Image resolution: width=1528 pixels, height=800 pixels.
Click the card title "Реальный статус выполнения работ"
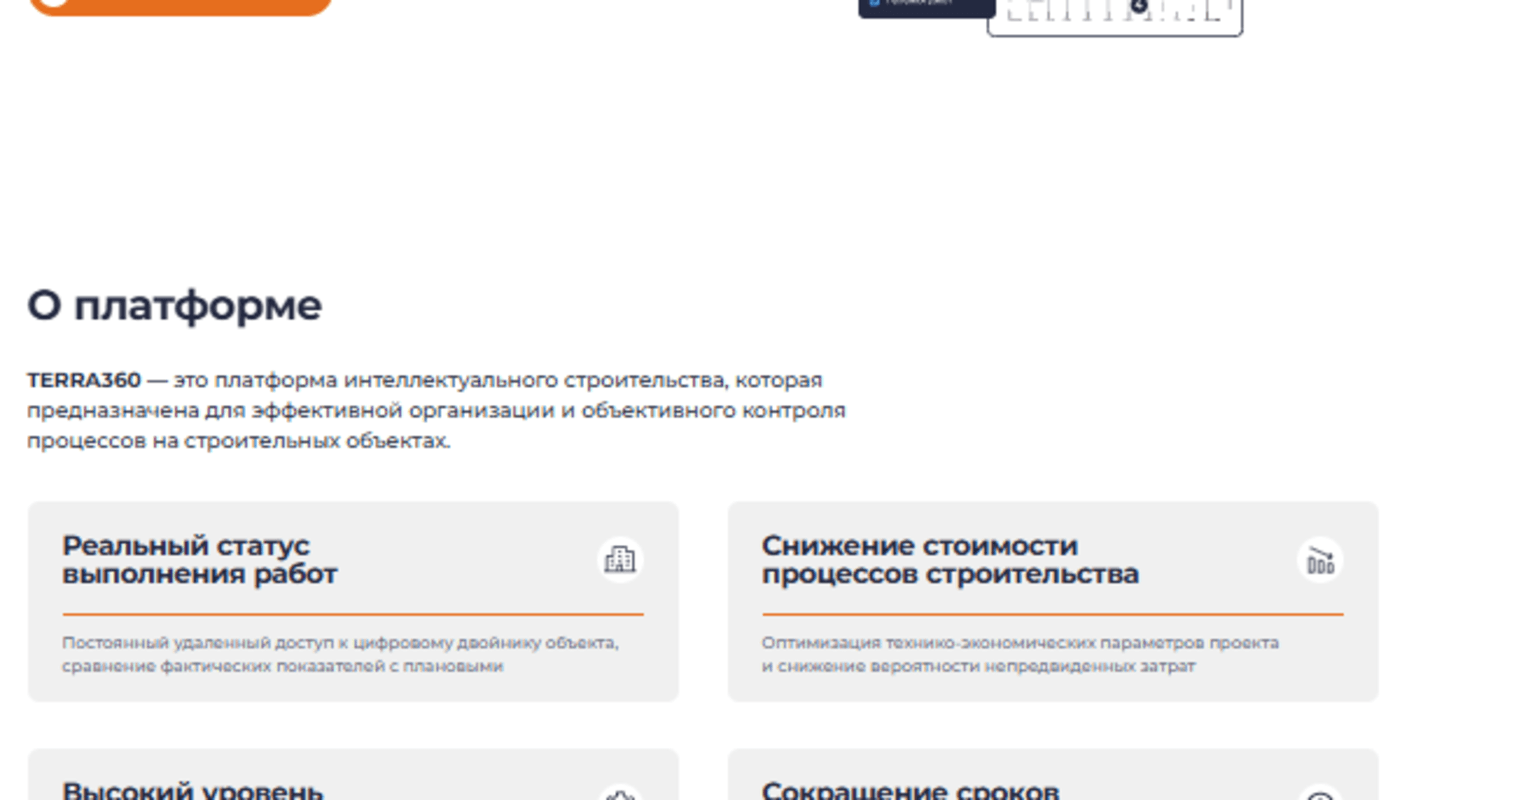click(200, 560)
